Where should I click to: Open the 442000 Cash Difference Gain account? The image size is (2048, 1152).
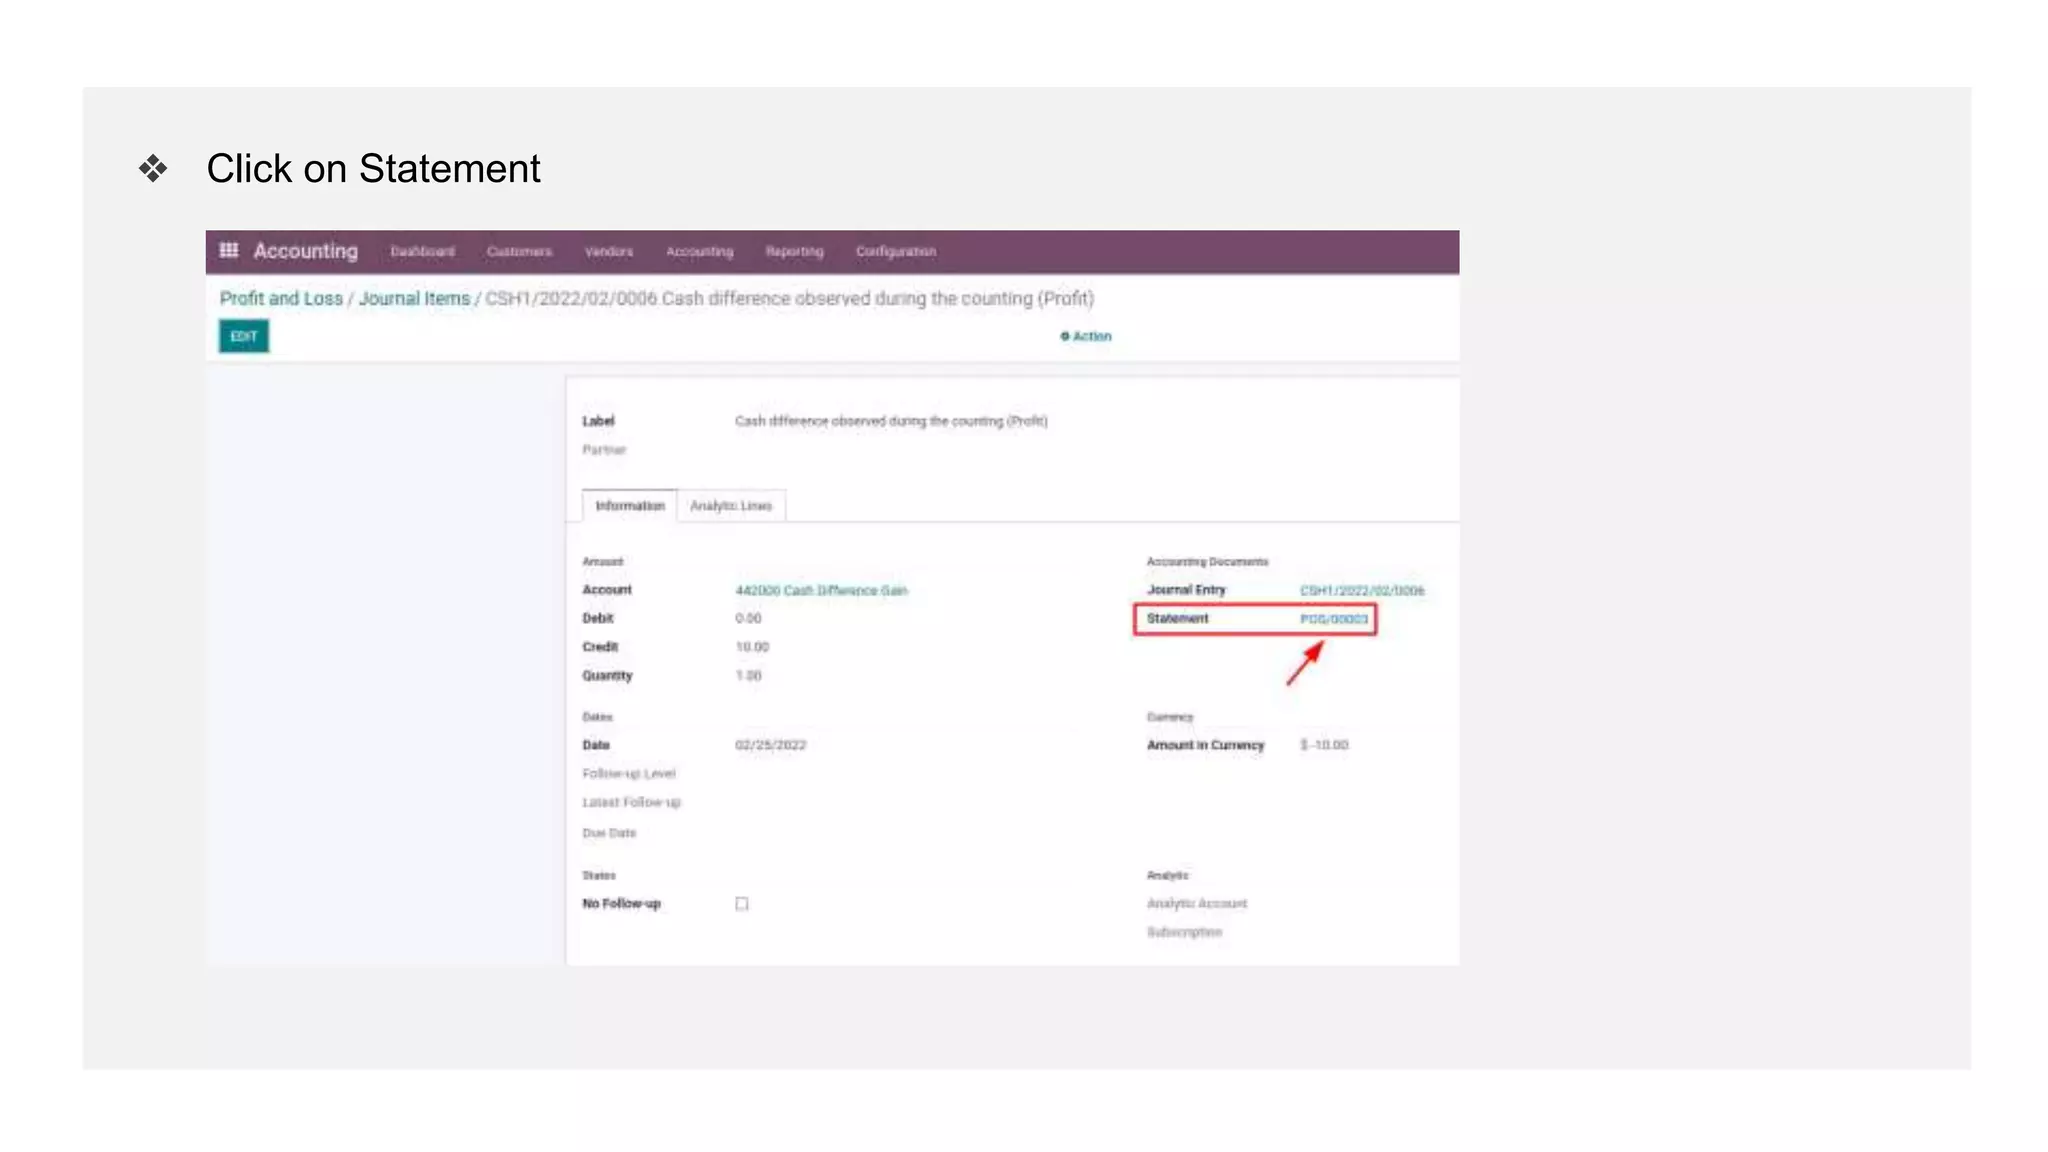pos(821,591)
